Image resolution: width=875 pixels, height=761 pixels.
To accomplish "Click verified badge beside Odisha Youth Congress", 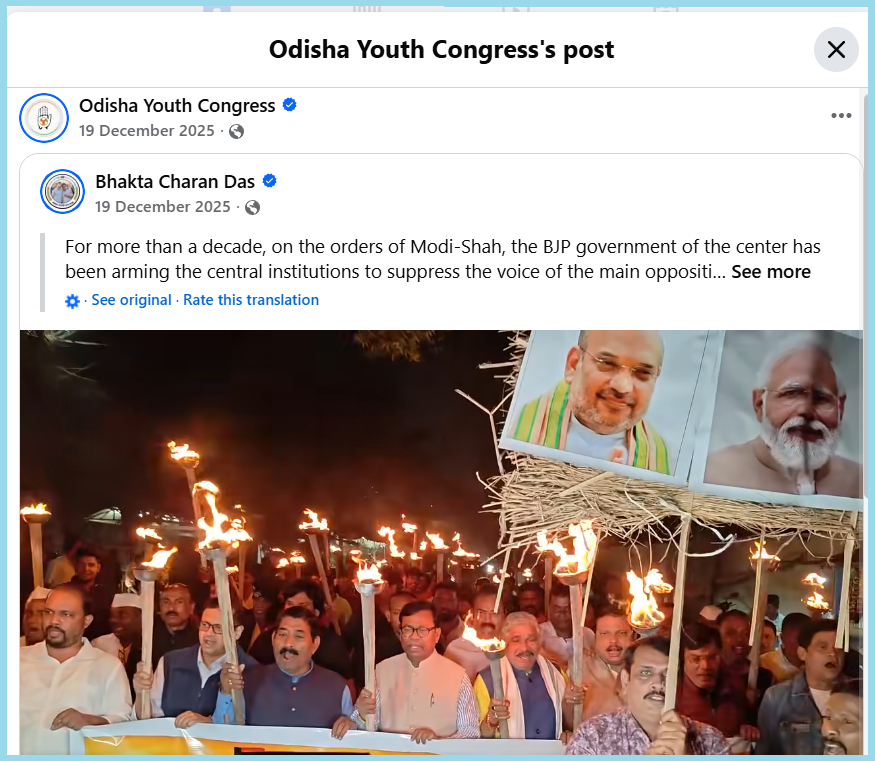I will pyautogui.click(x=290, y=105).
